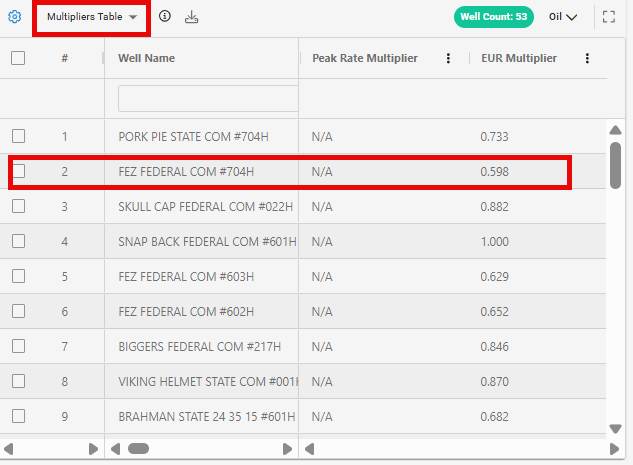
Task: Toggle the fullscreen expand icon
Action: click(x=609, y=17)
